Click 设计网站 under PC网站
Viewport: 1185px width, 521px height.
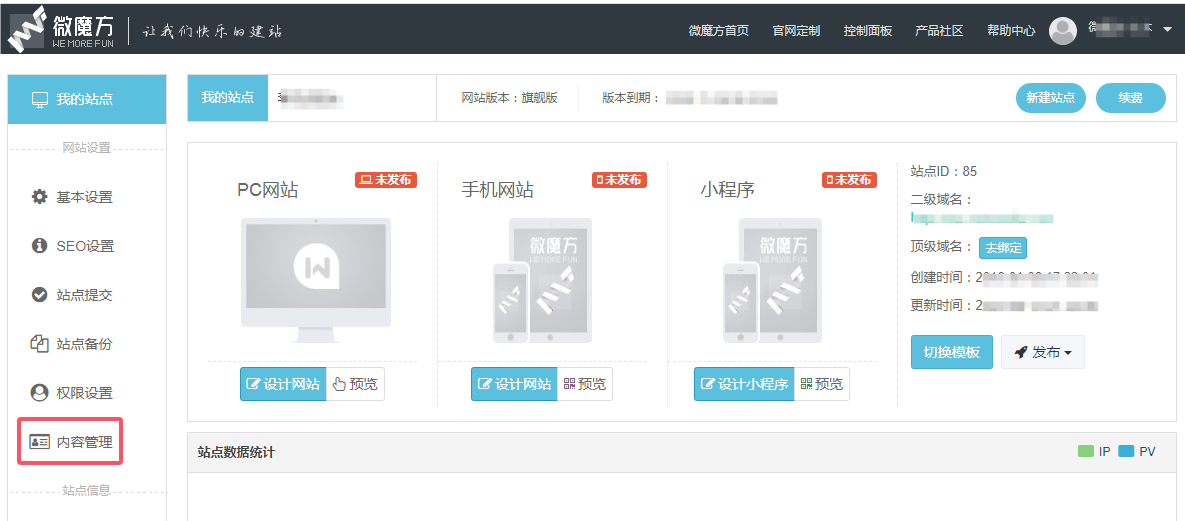(x=283, y=384)
